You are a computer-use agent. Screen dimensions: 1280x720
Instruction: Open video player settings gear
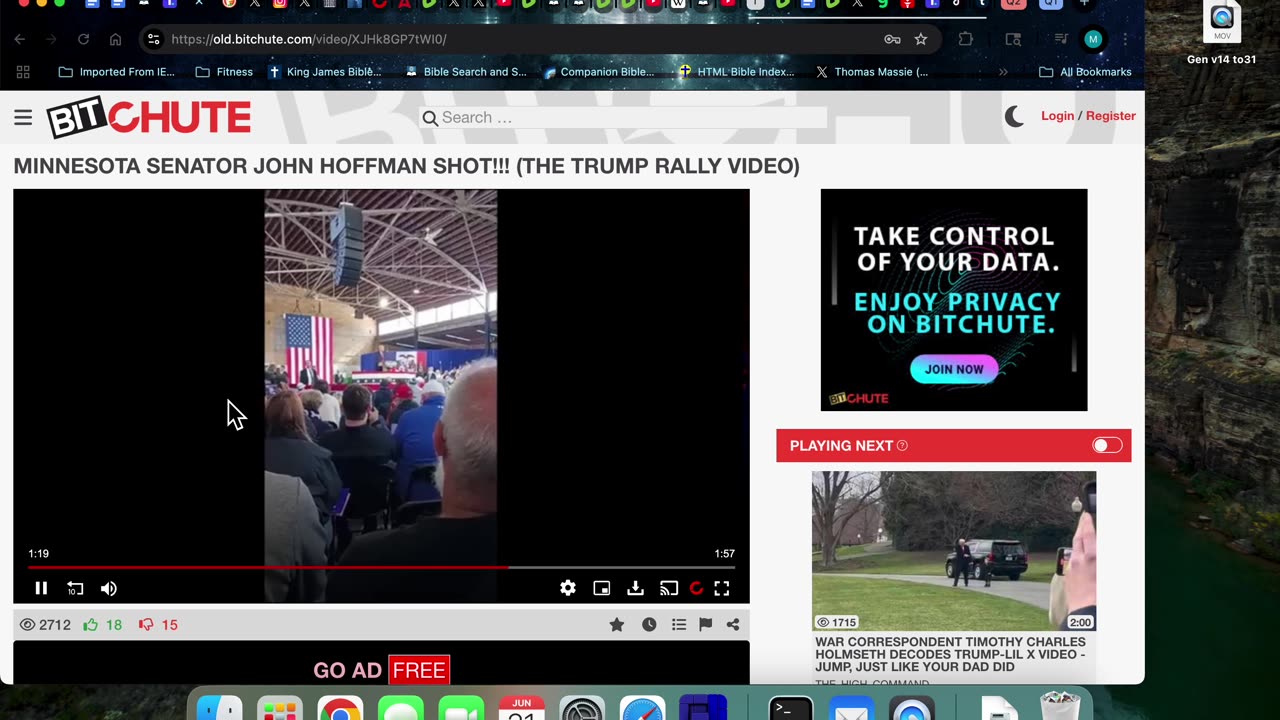click(568, 588)
